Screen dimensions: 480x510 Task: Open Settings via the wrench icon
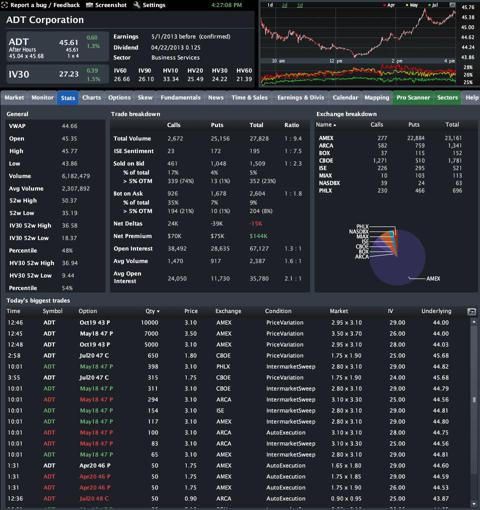pyautogui.click(x=137, y=5)
